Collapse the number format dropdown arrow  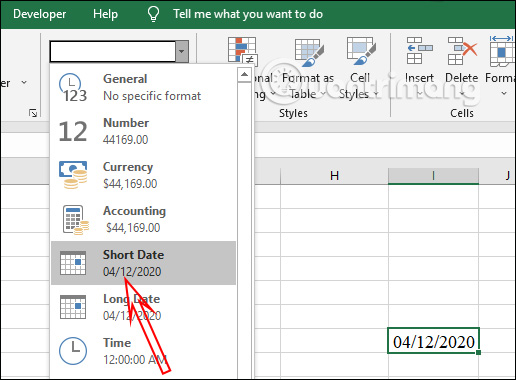182,51
